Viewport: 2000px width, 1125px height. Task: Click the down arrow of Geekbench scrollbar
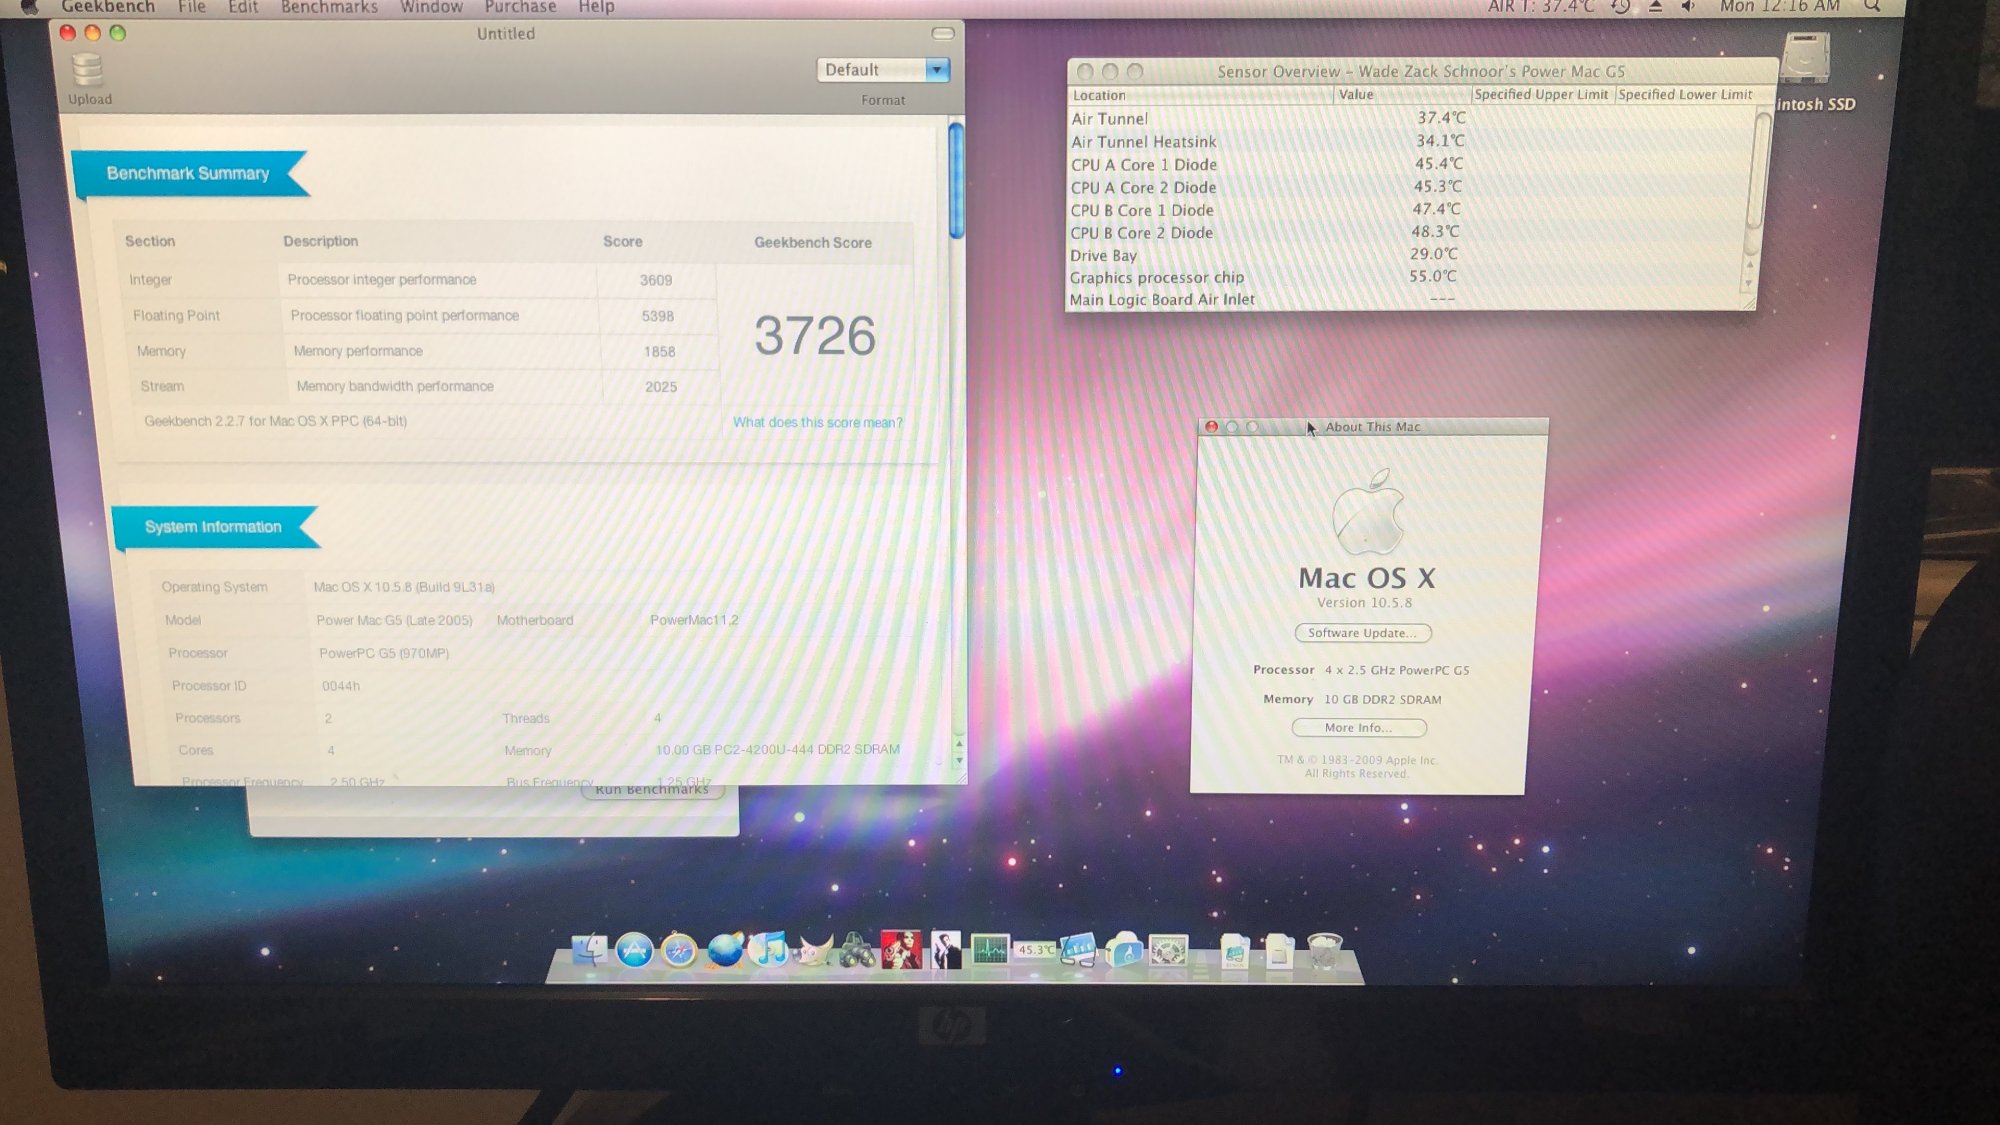(958, 761)
